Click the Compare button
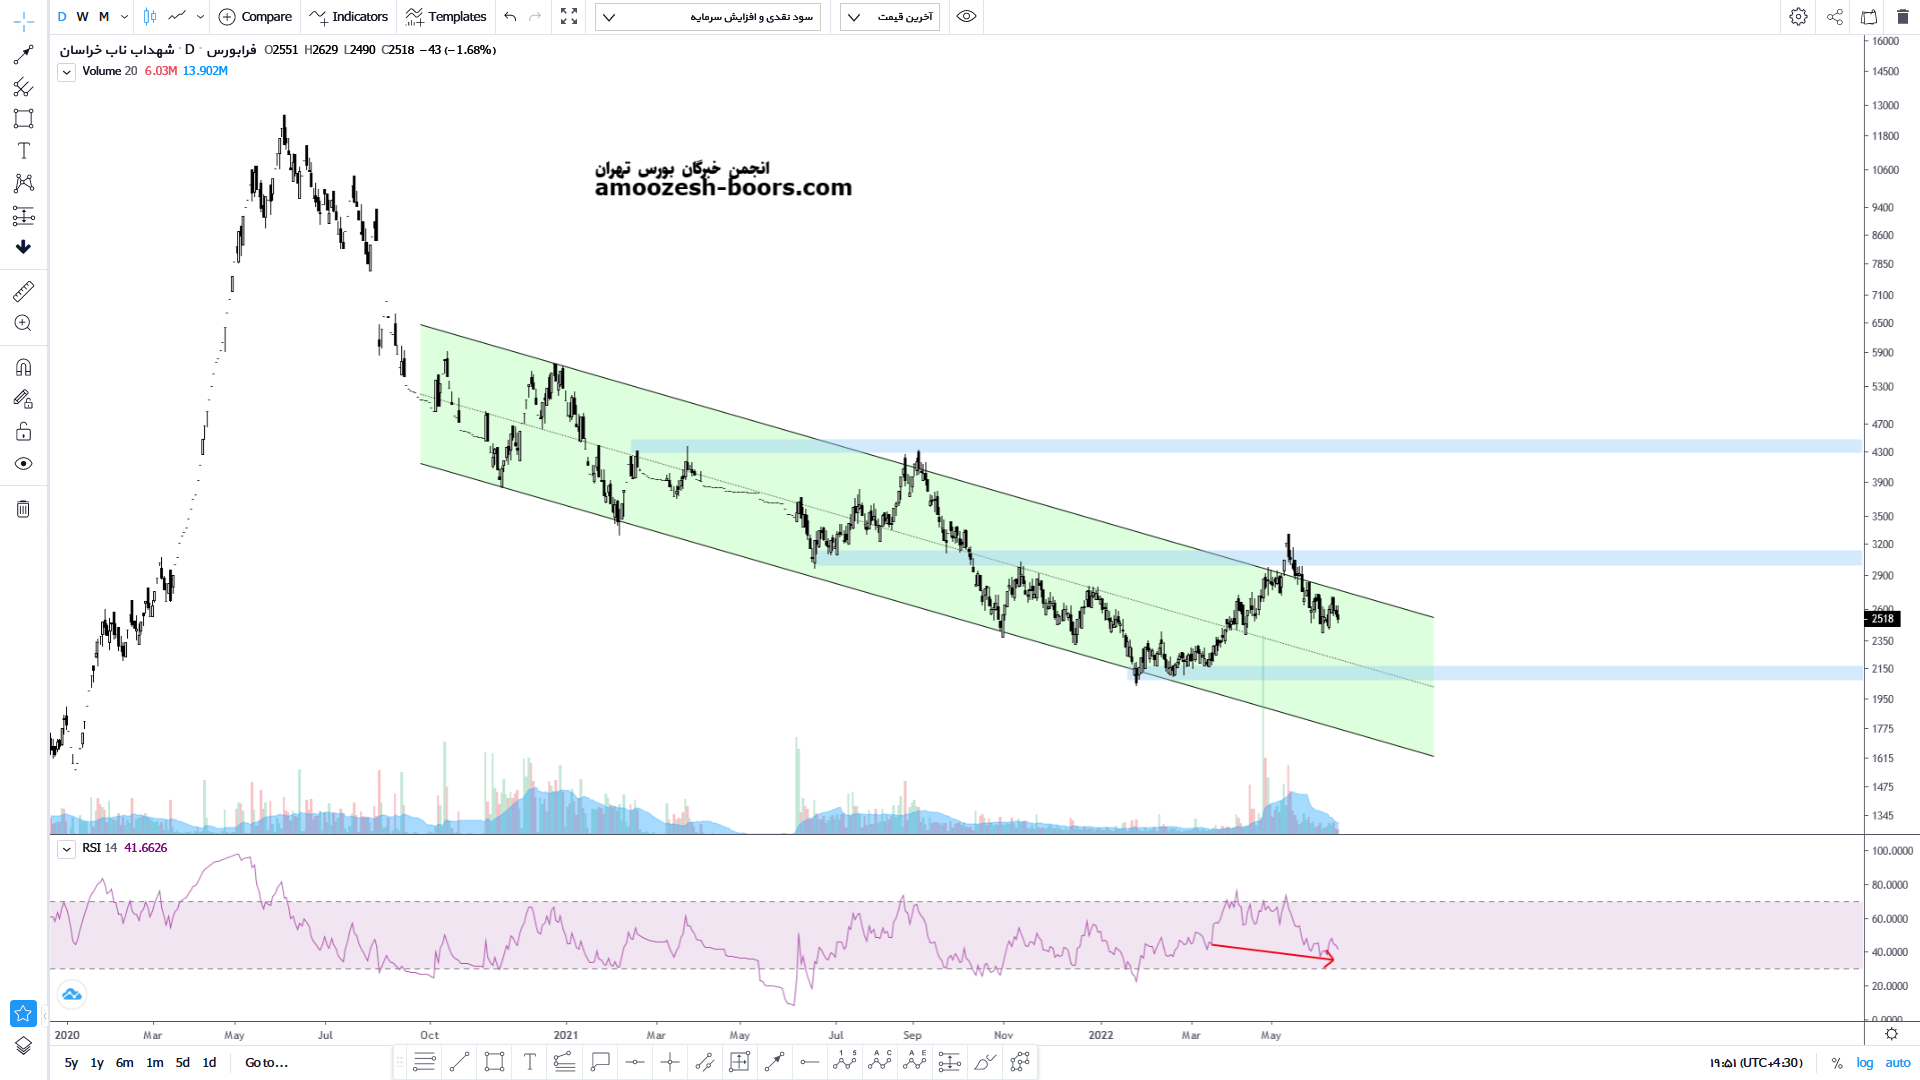 [x=255, y=17]
